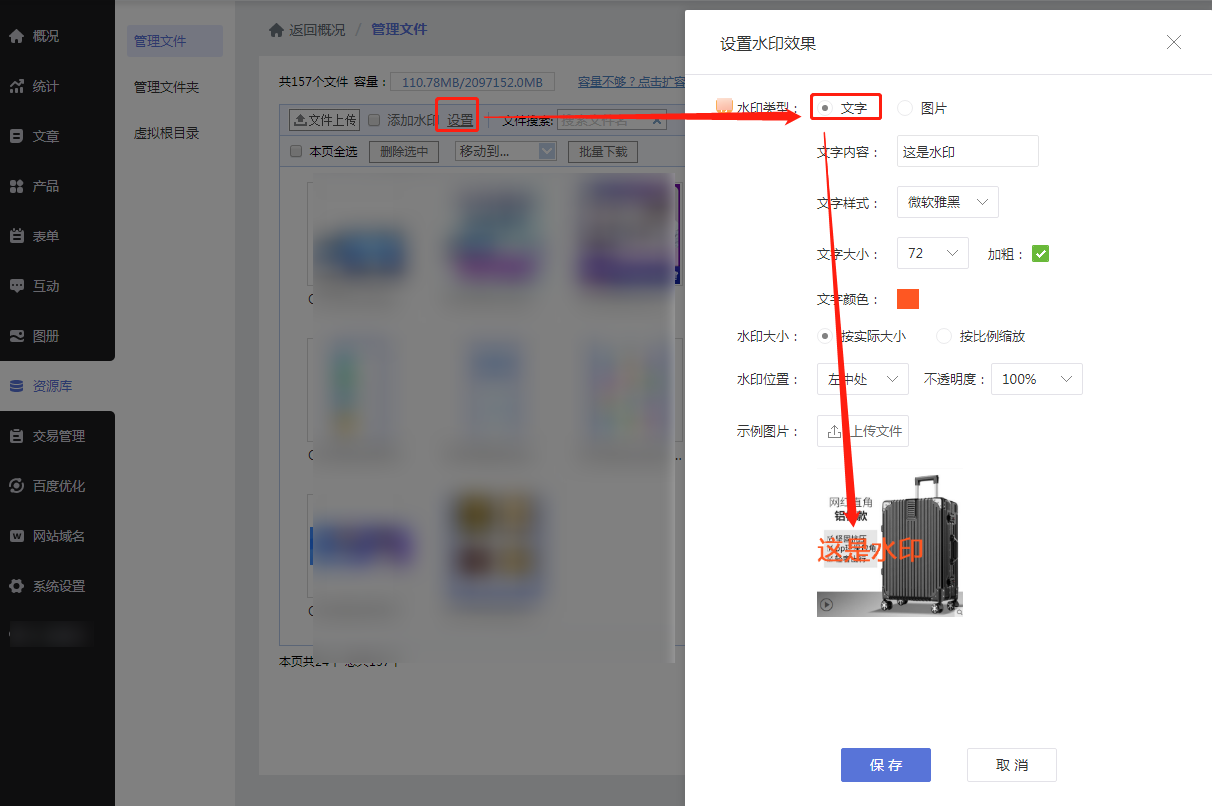Click the 统计 chart icon in sidebar
Image resolution: width=1212 pixels, height=806 pixels.
click(16, 86)
